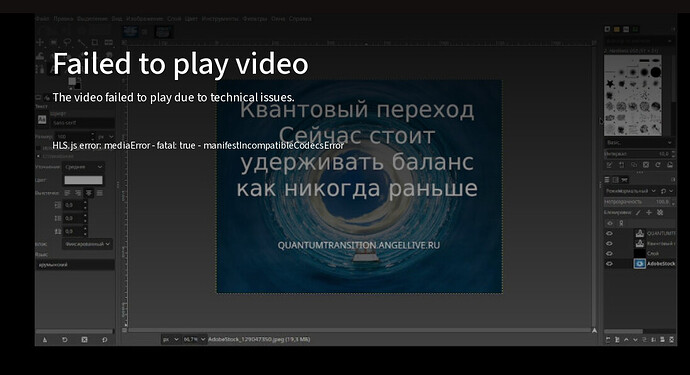
Task: Justify text left
Action: (67, 193)
